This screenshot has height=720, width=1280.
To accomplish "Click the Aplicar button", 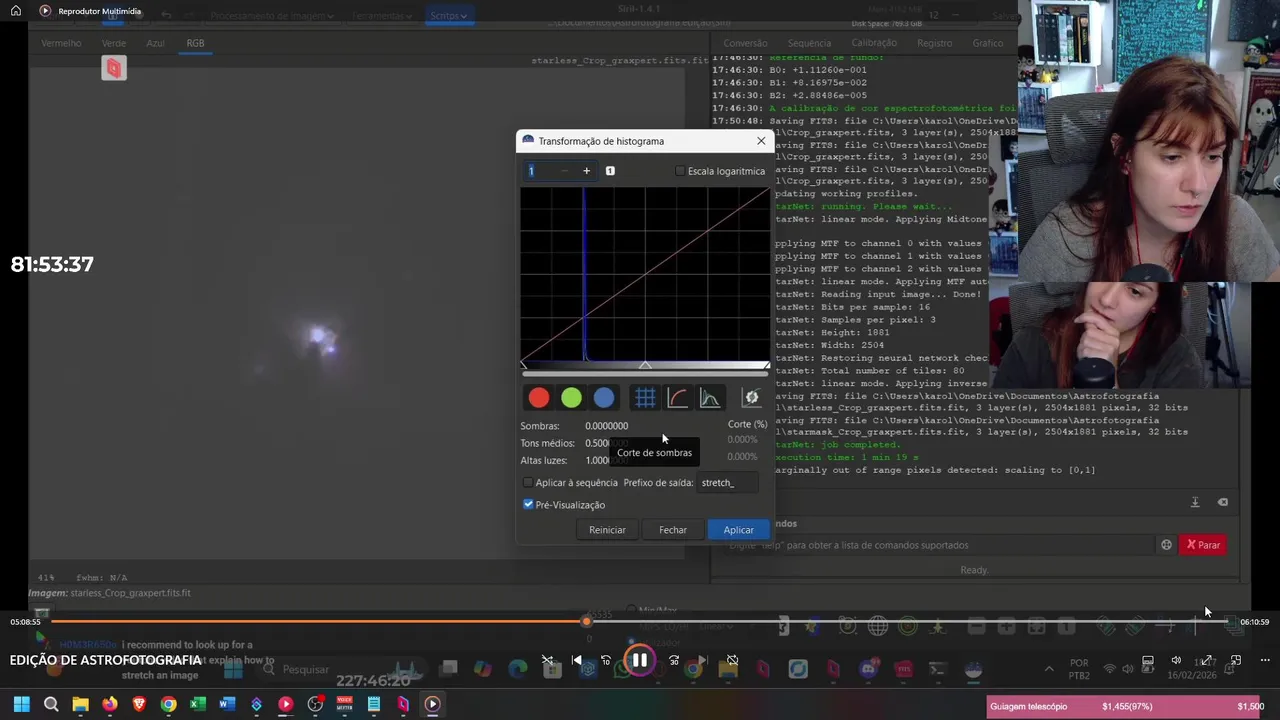I will [739, 530].
